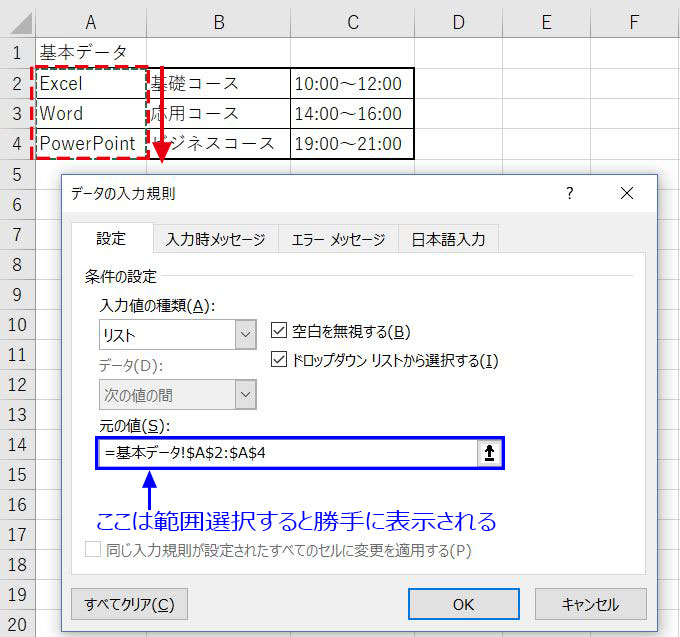The height and width of the screenshot is (637, 680).
Task: Click the dialog title データの入力規則
Action: point(123,193)
